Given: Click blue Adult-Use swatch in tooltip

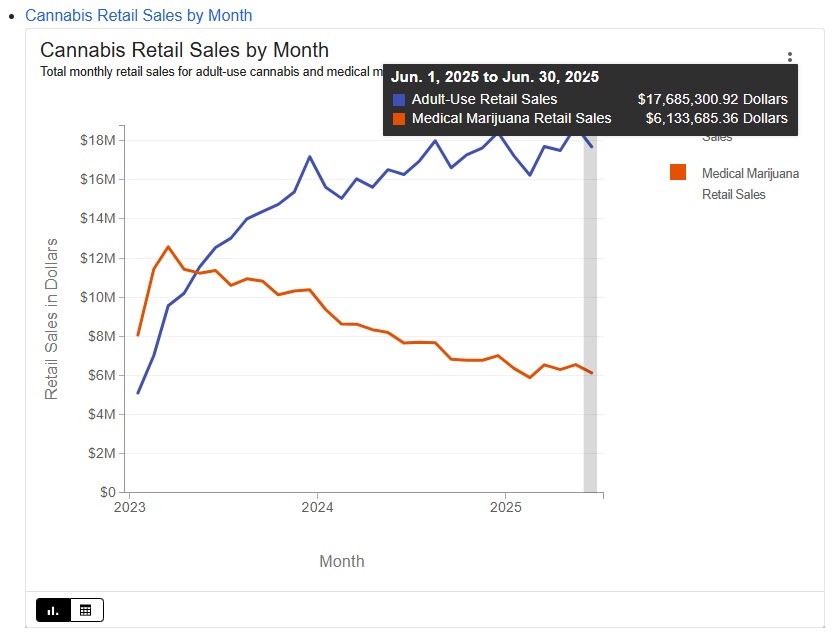Looking at the screenshot, I should click(399, 99).
